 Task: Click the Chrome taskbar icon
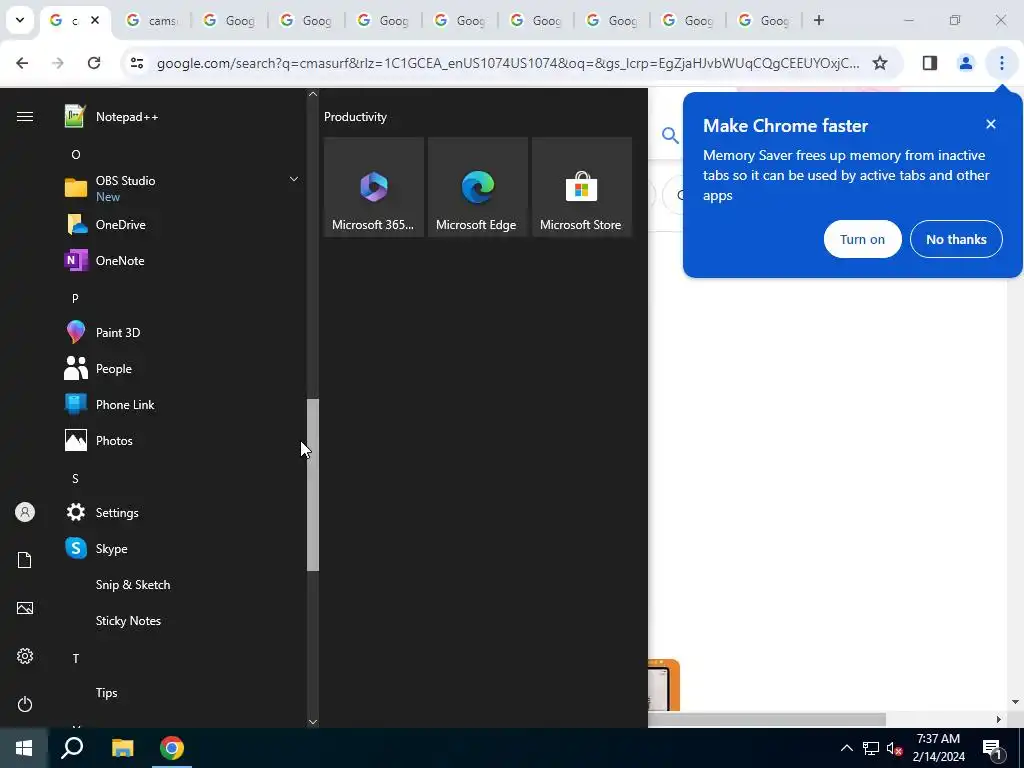click(x=172, y=748)
